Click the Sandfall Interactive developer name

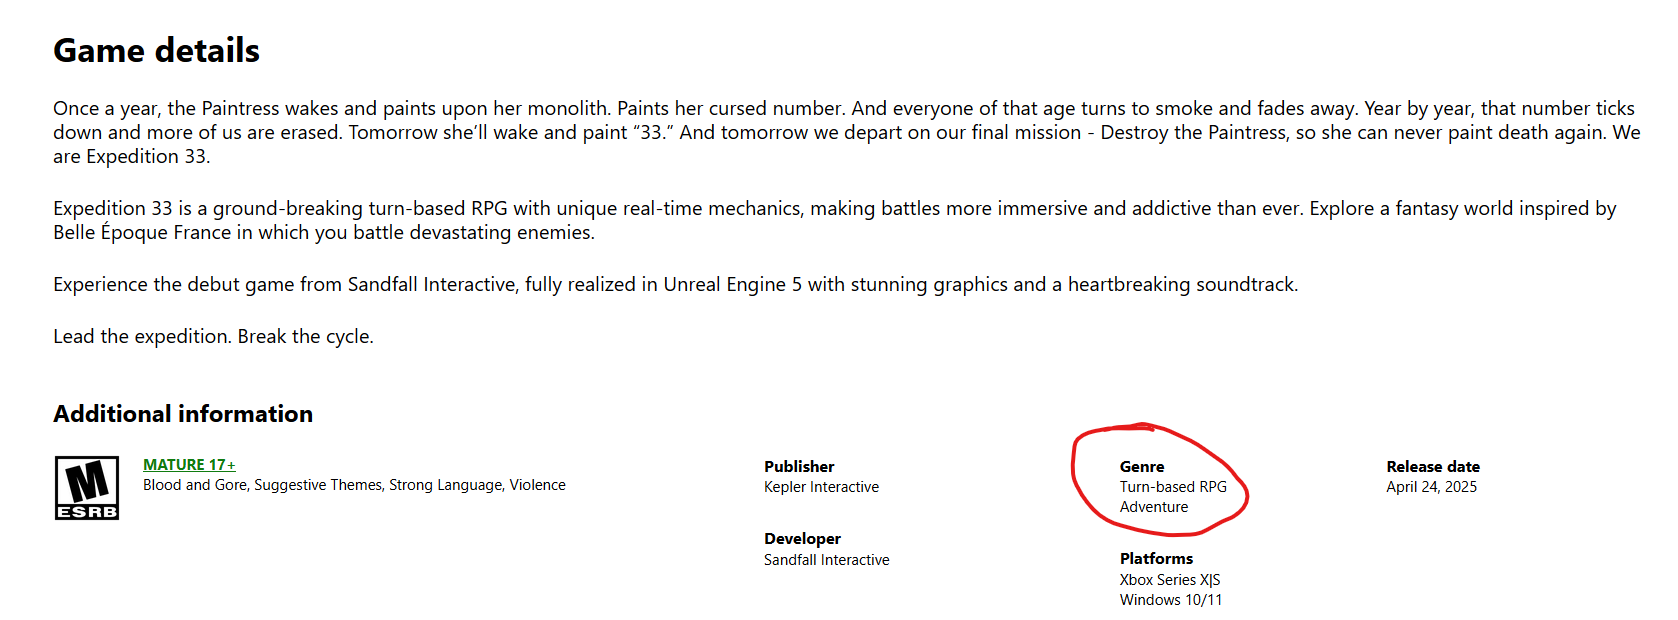point(826,560)
